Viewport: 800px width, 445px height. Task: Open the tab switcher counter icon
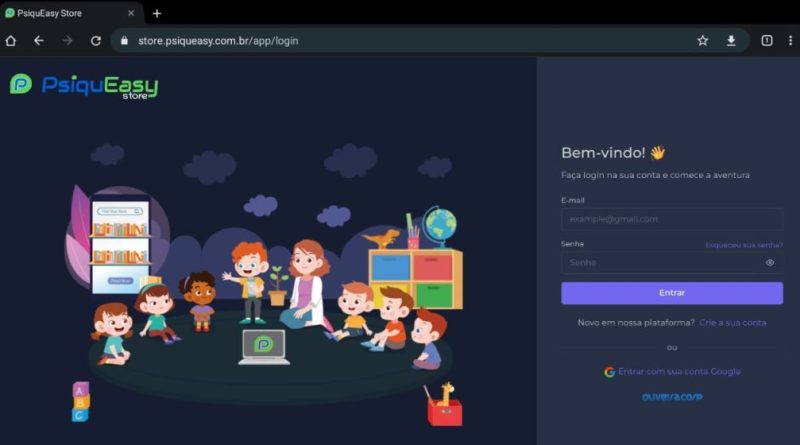click(x=766, y=41)
